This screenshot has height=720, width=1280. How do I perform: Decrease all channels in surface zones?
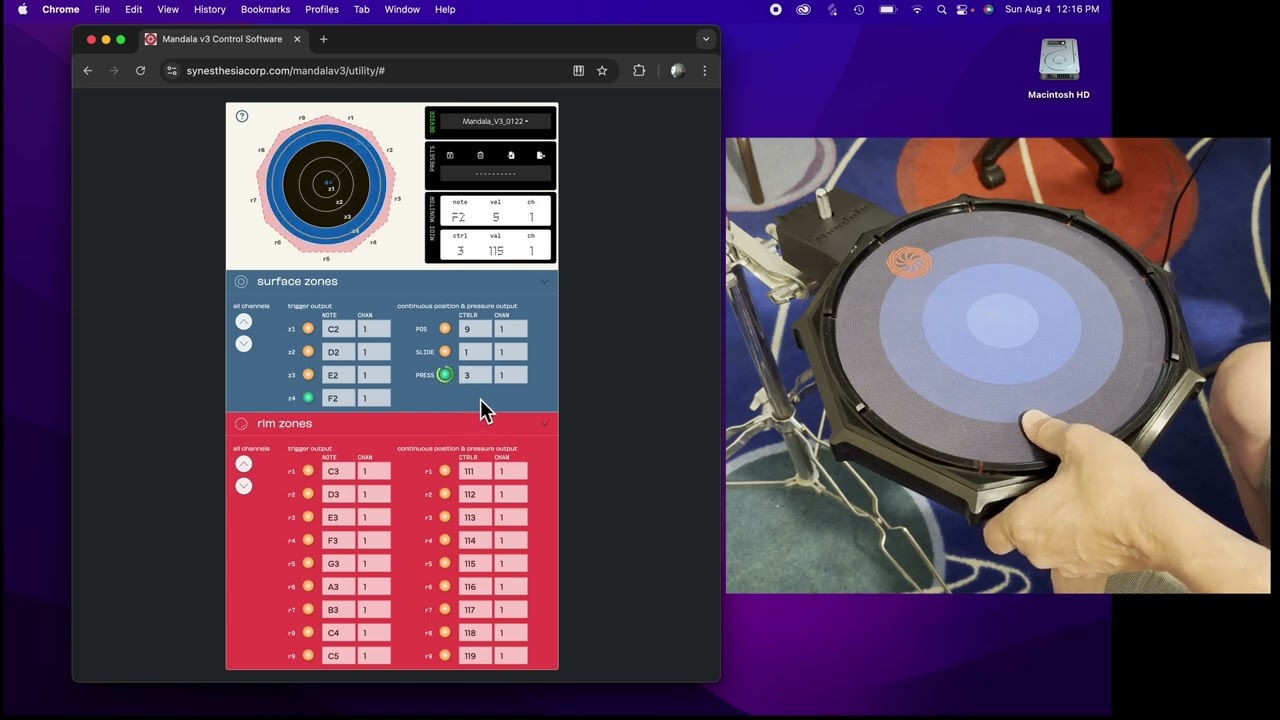(x=243, y=344)
